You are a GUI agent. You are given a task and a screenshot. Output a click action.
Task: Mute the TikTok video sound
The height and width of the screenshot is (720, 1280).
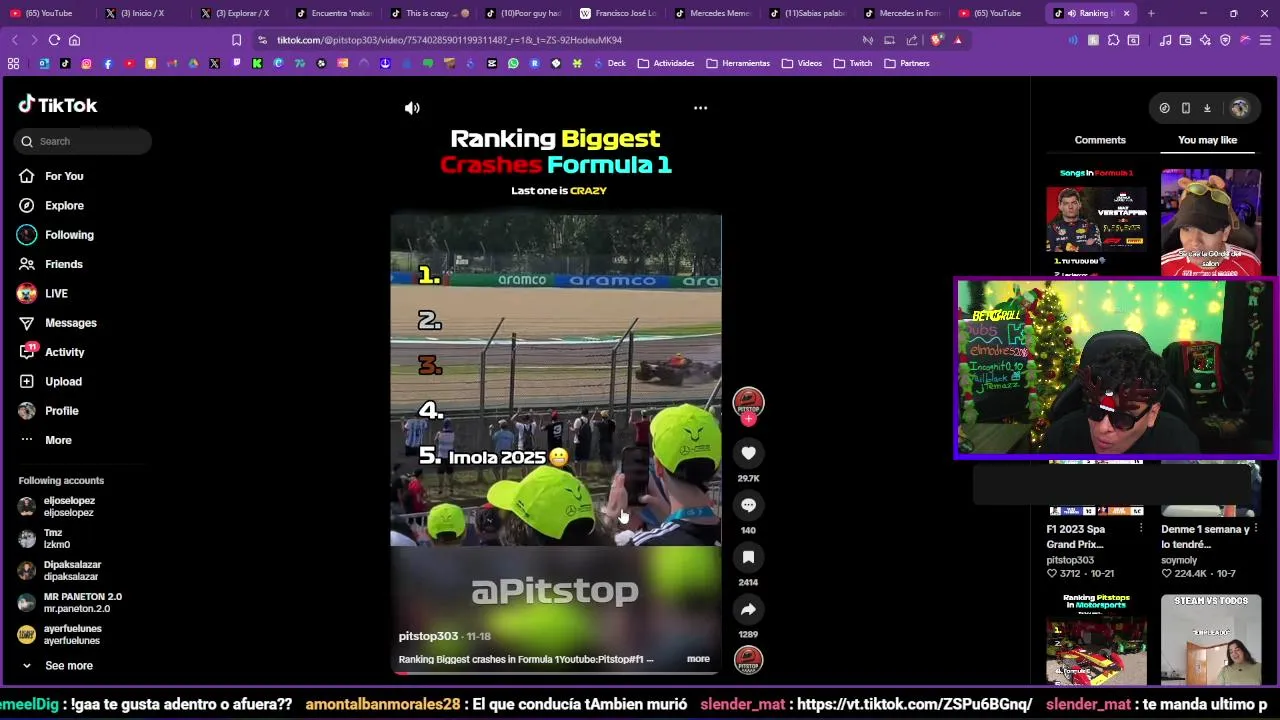click(x=412, y=108)
